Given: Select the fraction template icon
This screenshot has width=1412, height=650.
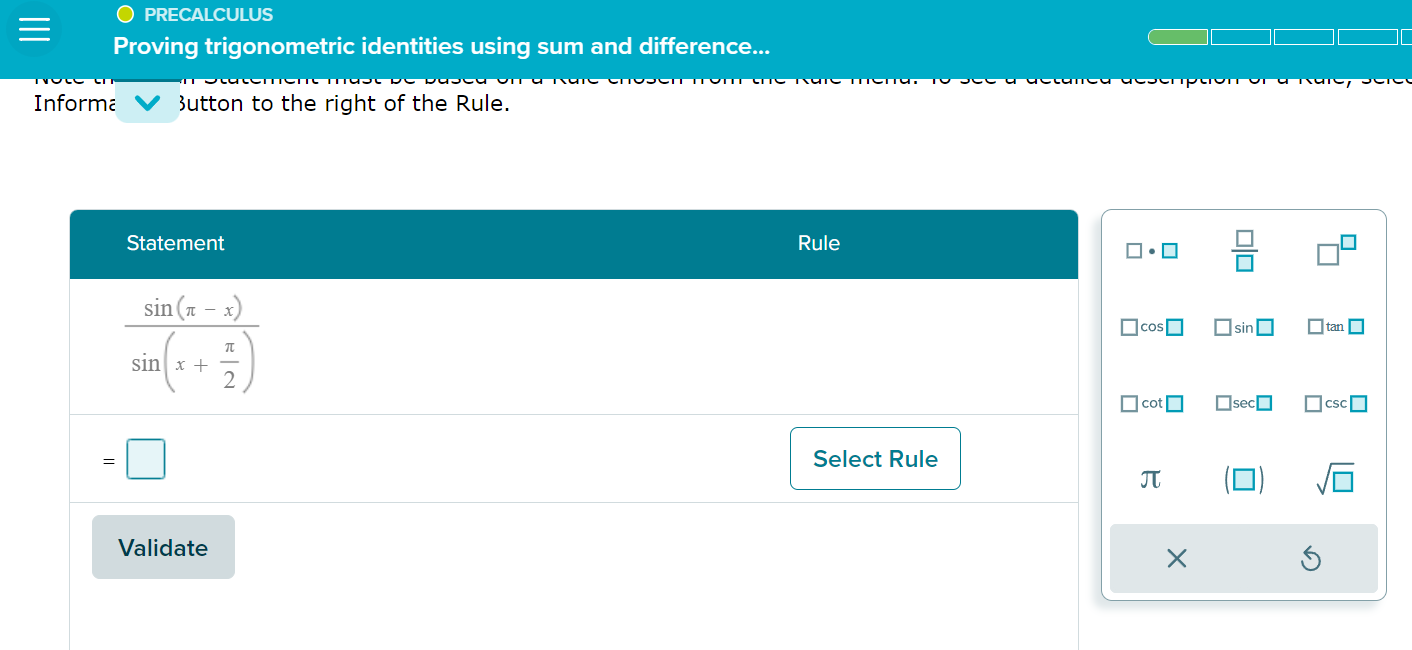Looking at the screenshot, I should click(1243, 250).
